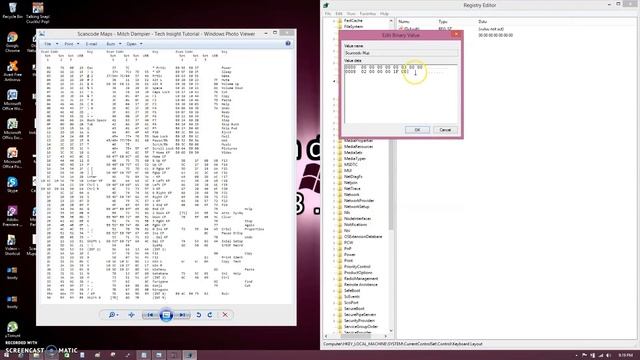Viewport: 640px width, 360px height.
Task: Select the Notifications registry key
Action: click(x=355, y=224)
